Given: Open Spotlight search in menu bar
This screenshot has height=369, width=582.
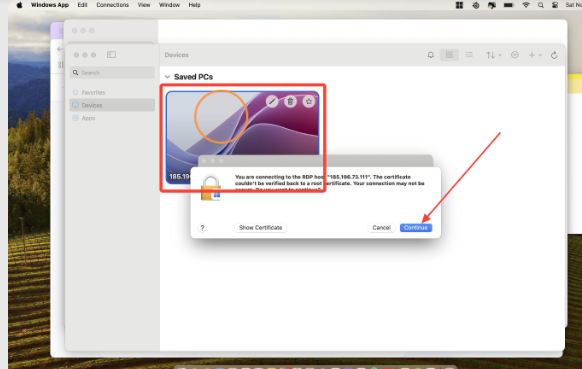Looking at the screenshot, I should [x=541, y=5].
